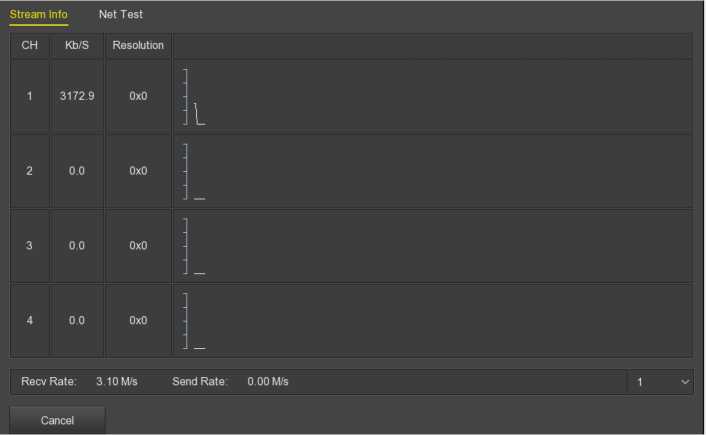Click channel 4 resolution 0x0 cell
This screenshot has width=706, height=435.
tap(138, 320)
